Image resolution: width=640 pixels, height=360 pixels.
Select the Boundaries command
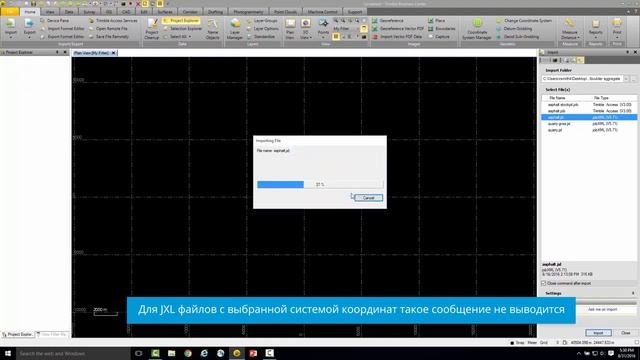pyautogui.click(x=442, y=29)
